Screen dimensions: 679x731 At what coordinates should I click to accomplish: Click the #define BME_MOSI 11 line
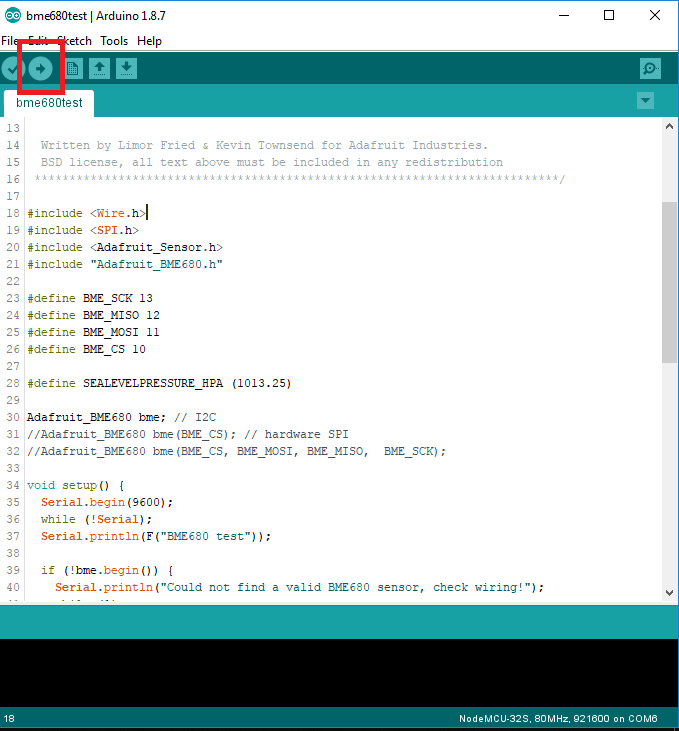(93, 332)
